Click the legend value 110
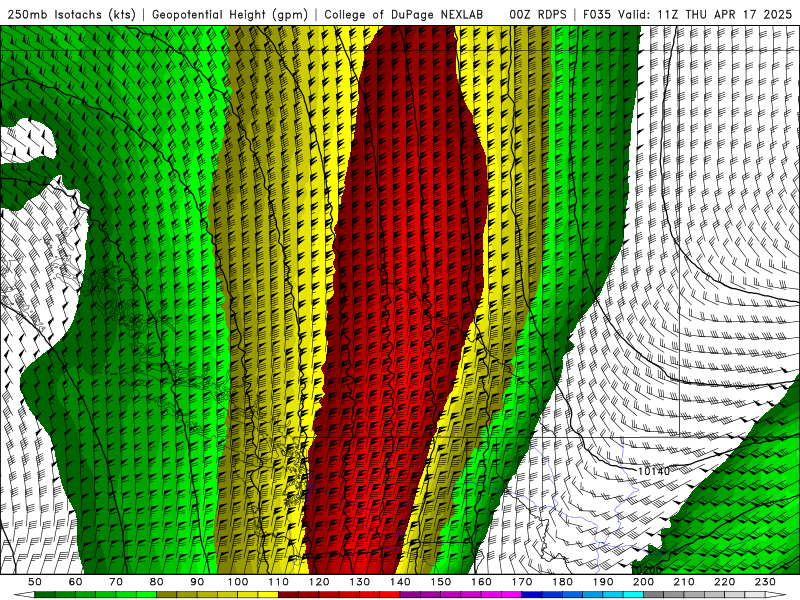The height and width of the screenshot is (600, 800). (278, 582)
